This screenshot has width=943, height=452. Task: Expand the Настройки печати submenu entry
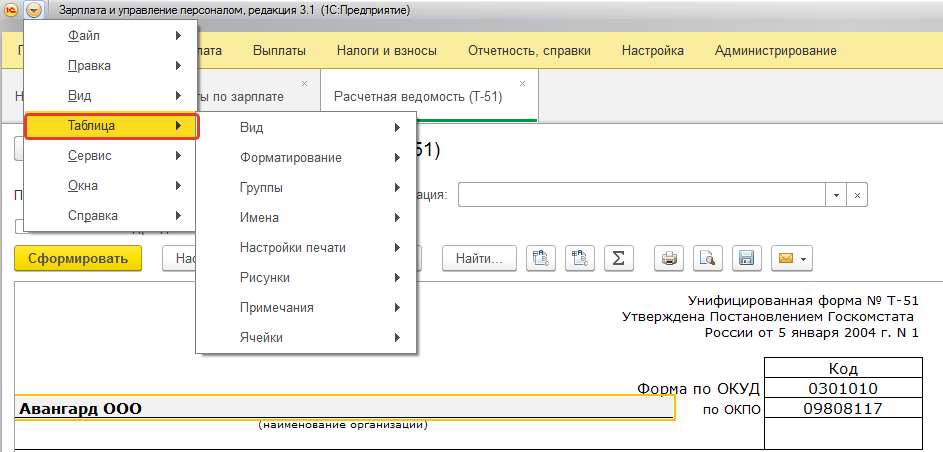coord(306,248)
